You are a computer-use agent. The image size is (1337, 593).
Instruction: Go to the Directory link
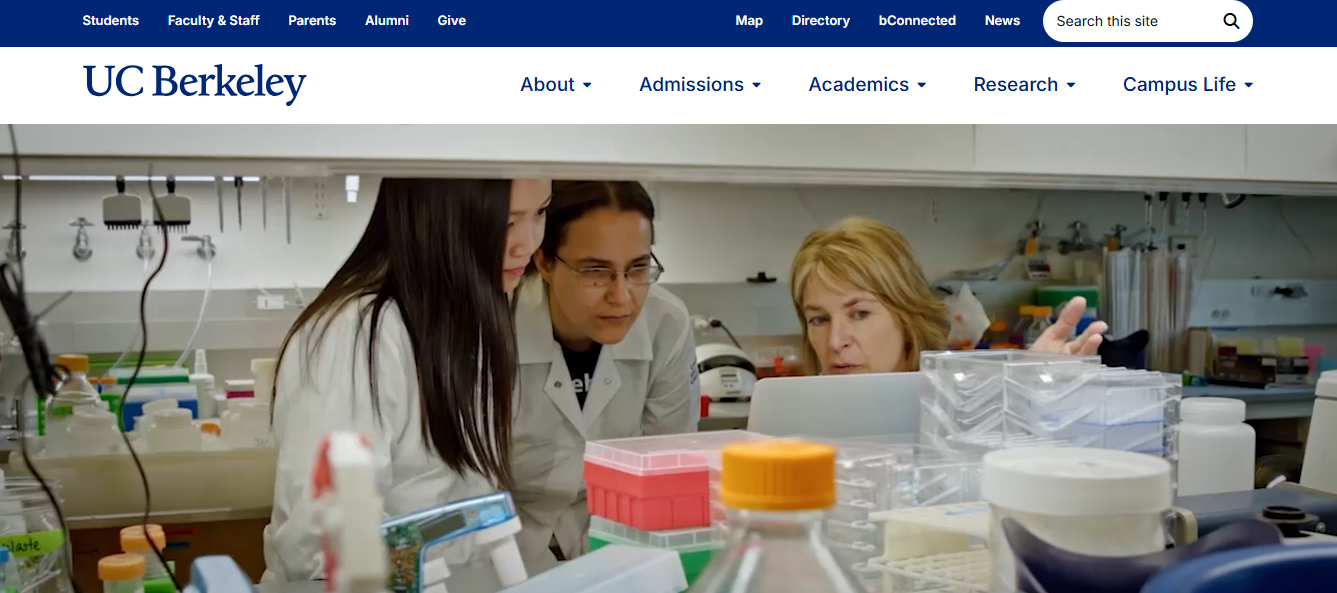(820, 21)
